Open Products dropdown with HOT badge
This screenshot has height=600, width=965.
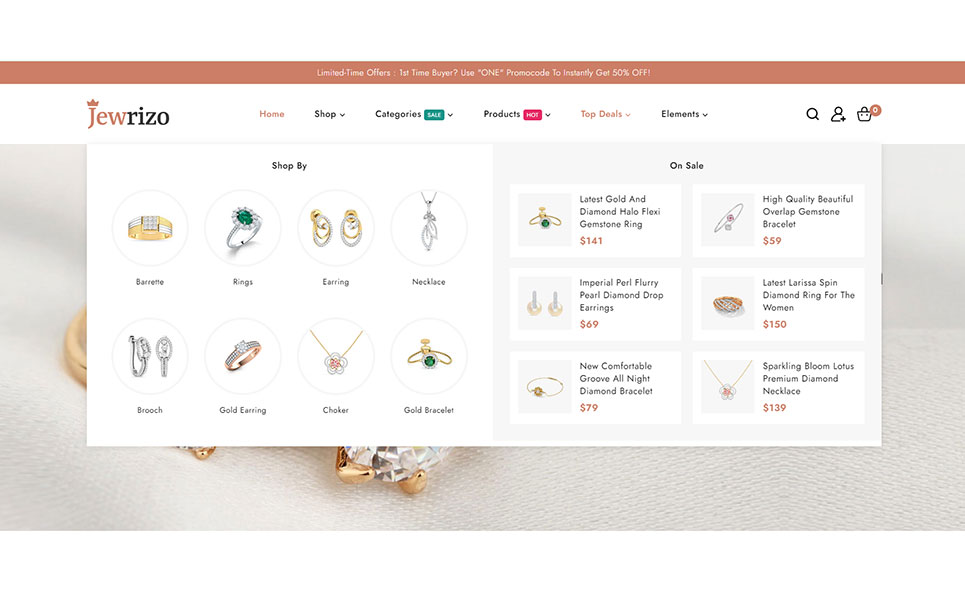coord(516,114)
